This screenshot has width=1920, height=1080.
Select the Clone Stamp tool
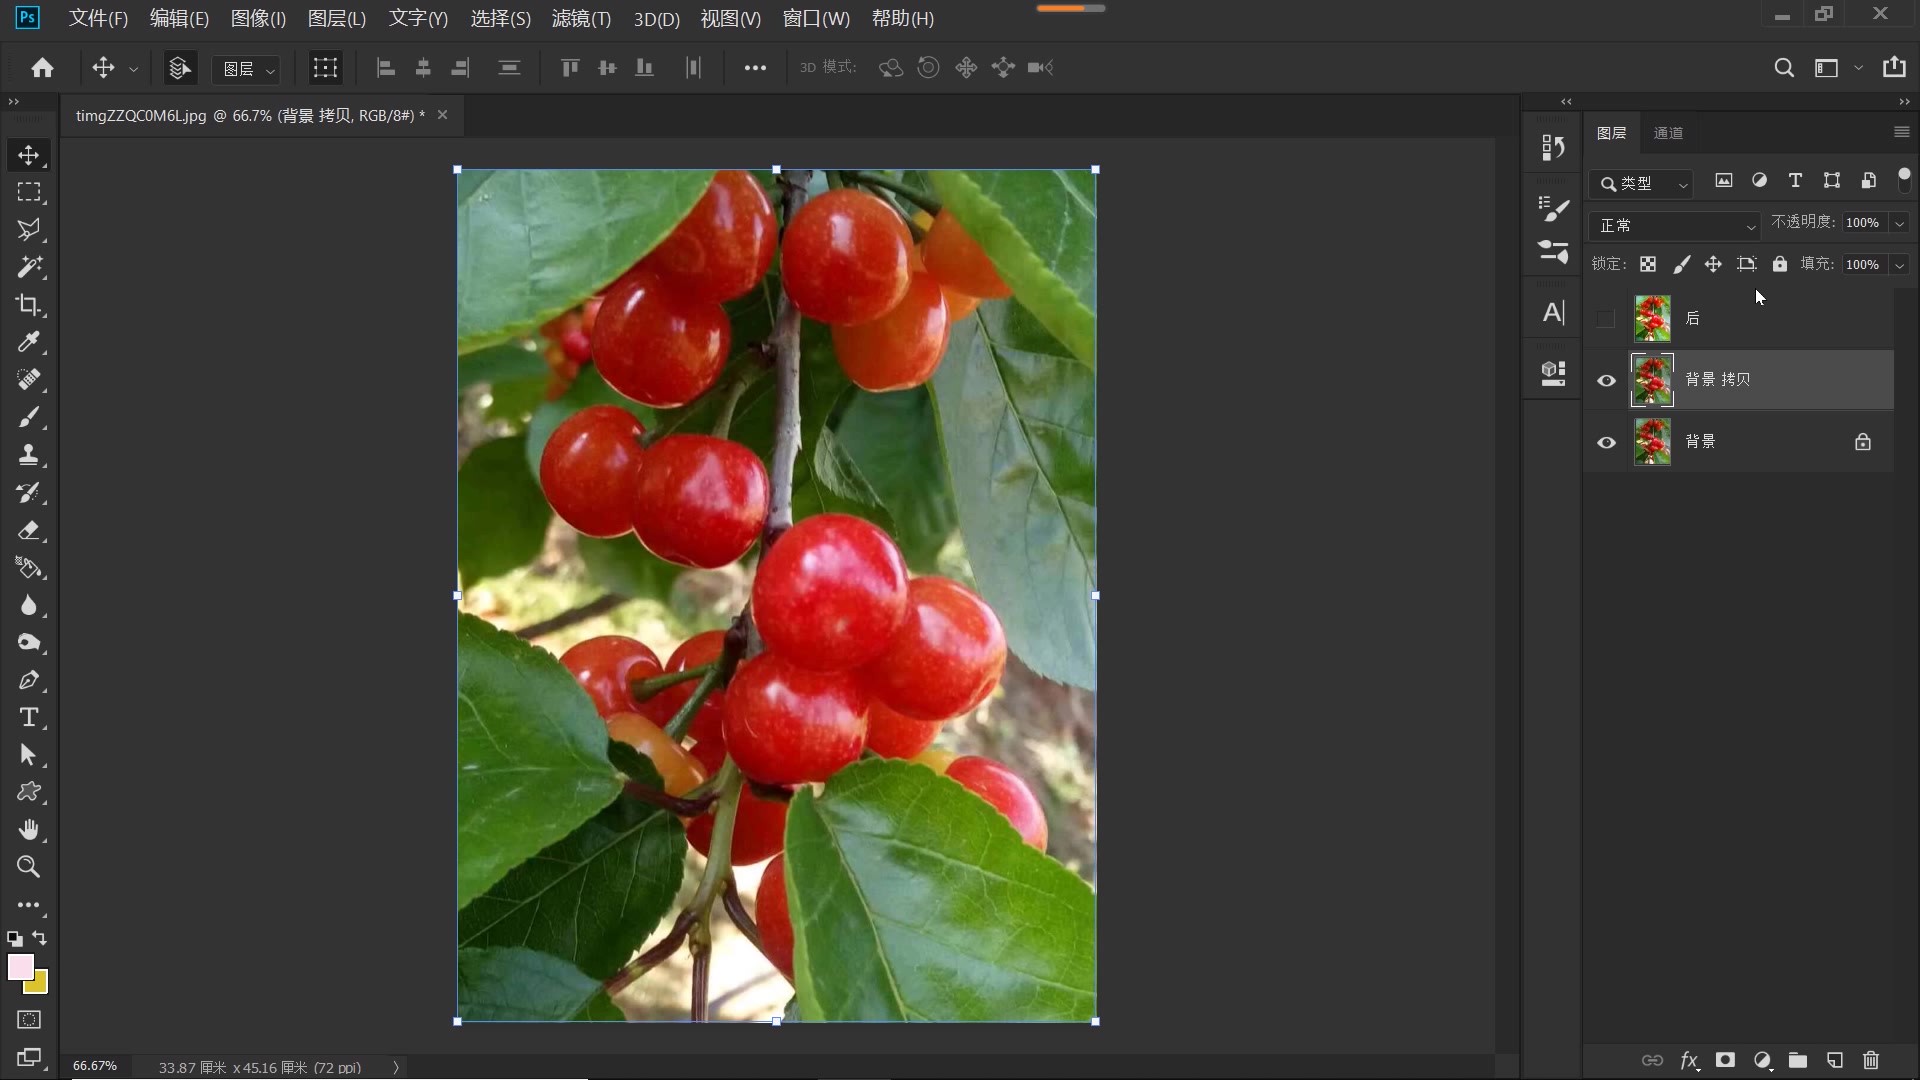point(28,455)
